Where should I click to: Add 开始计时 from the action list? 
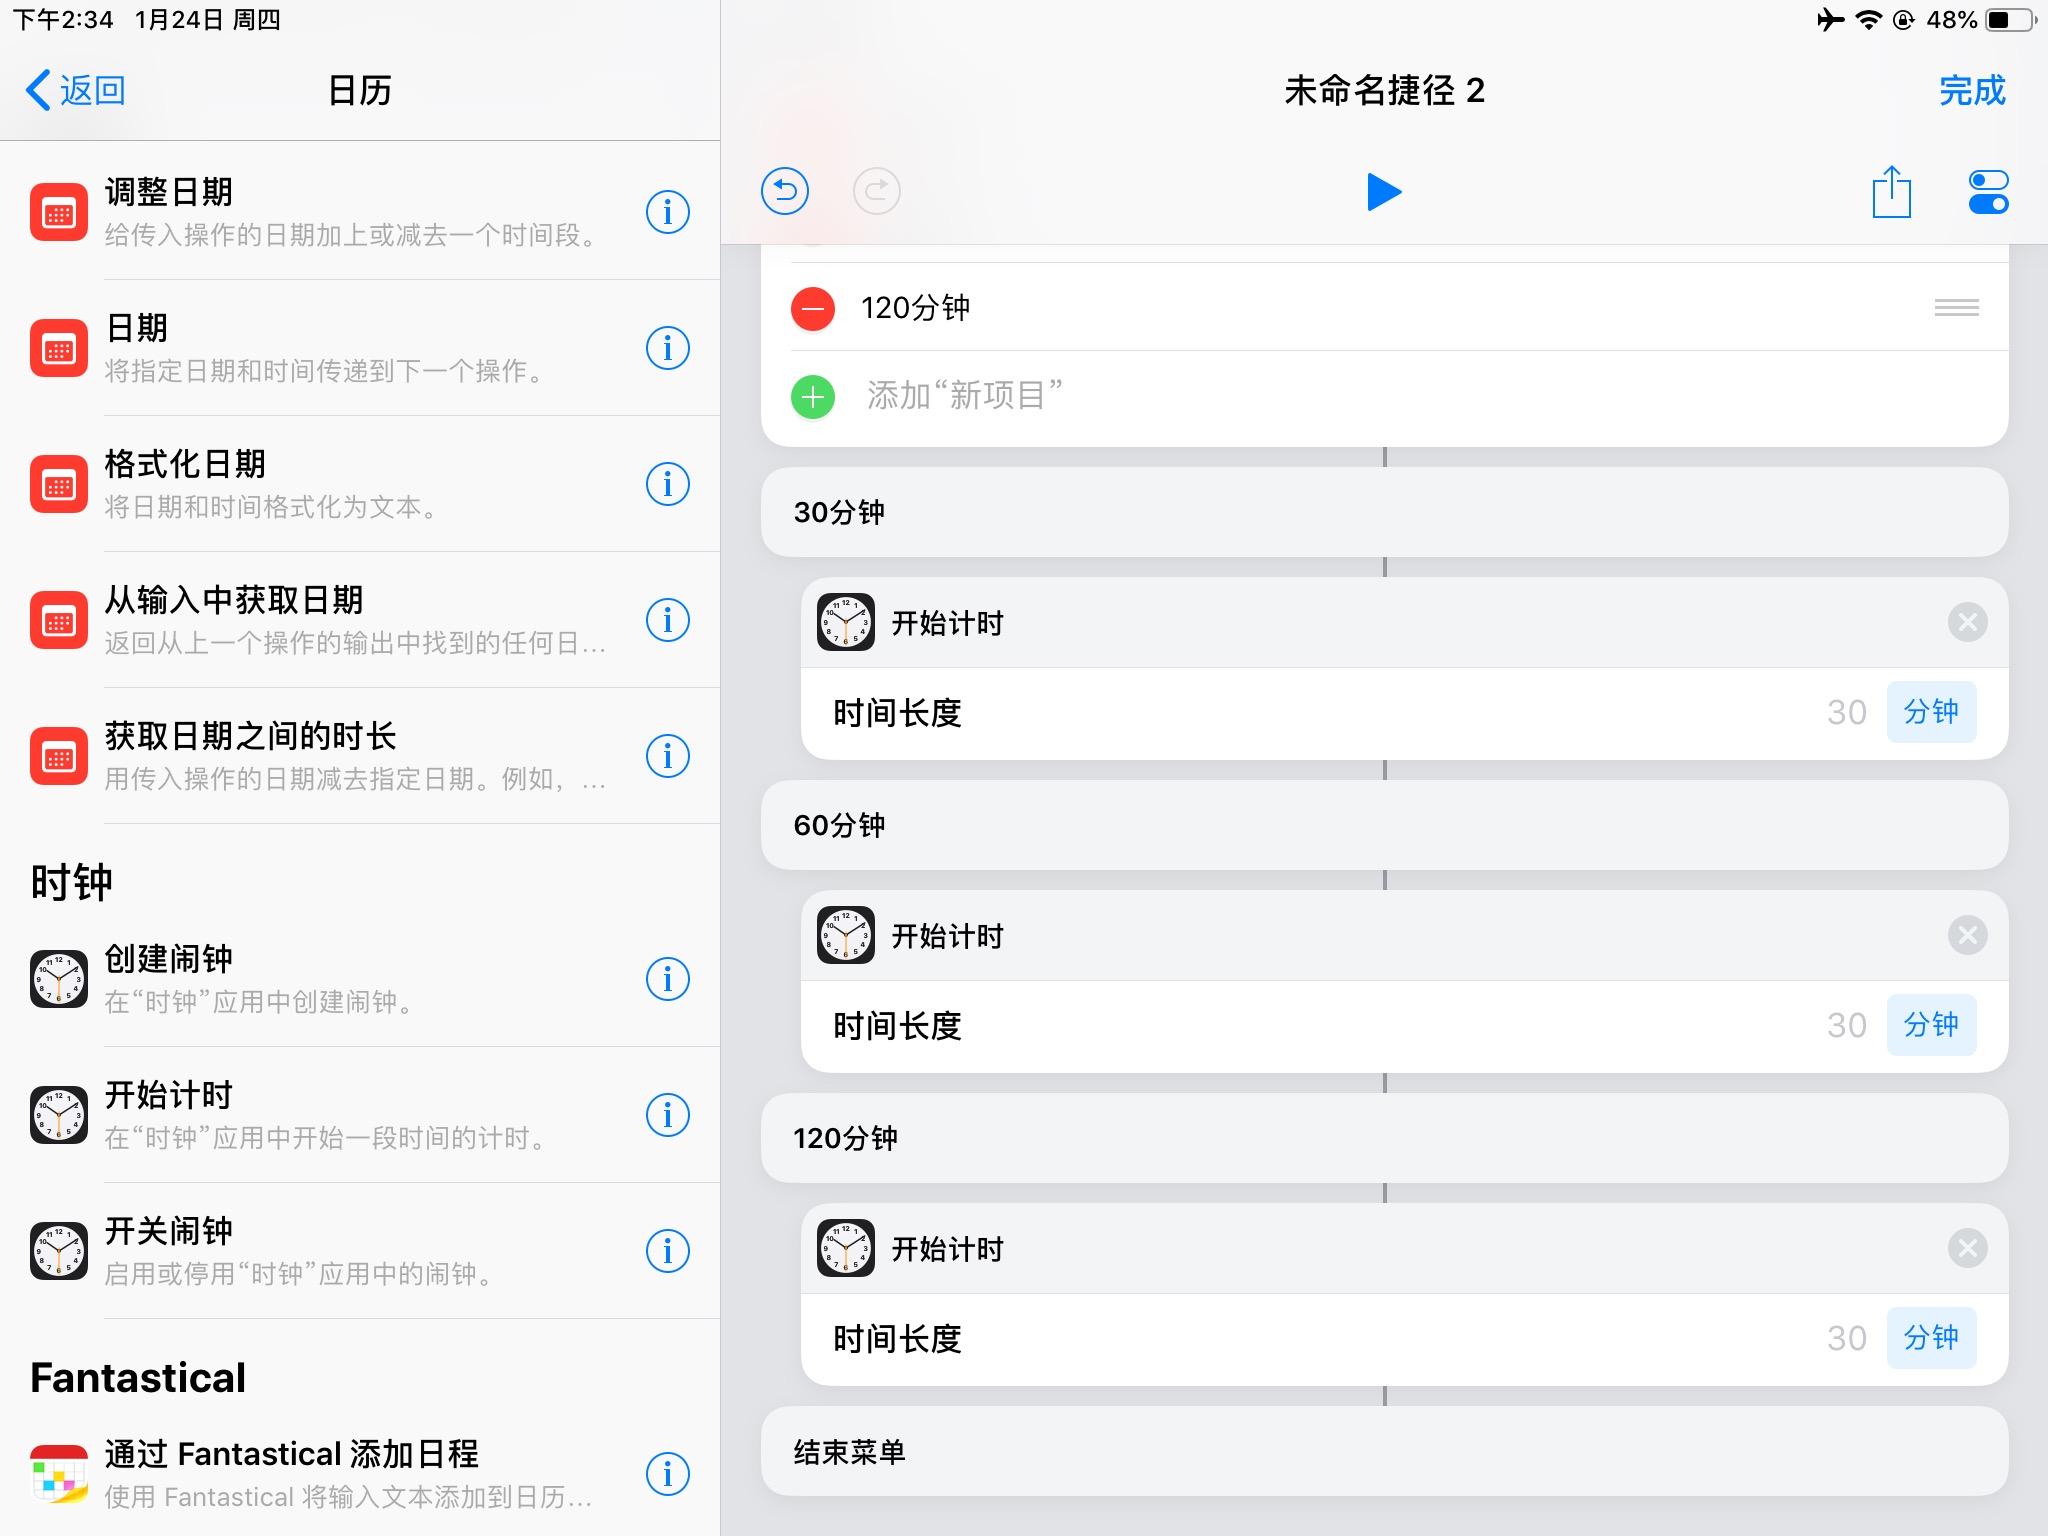coord(360,1115)
